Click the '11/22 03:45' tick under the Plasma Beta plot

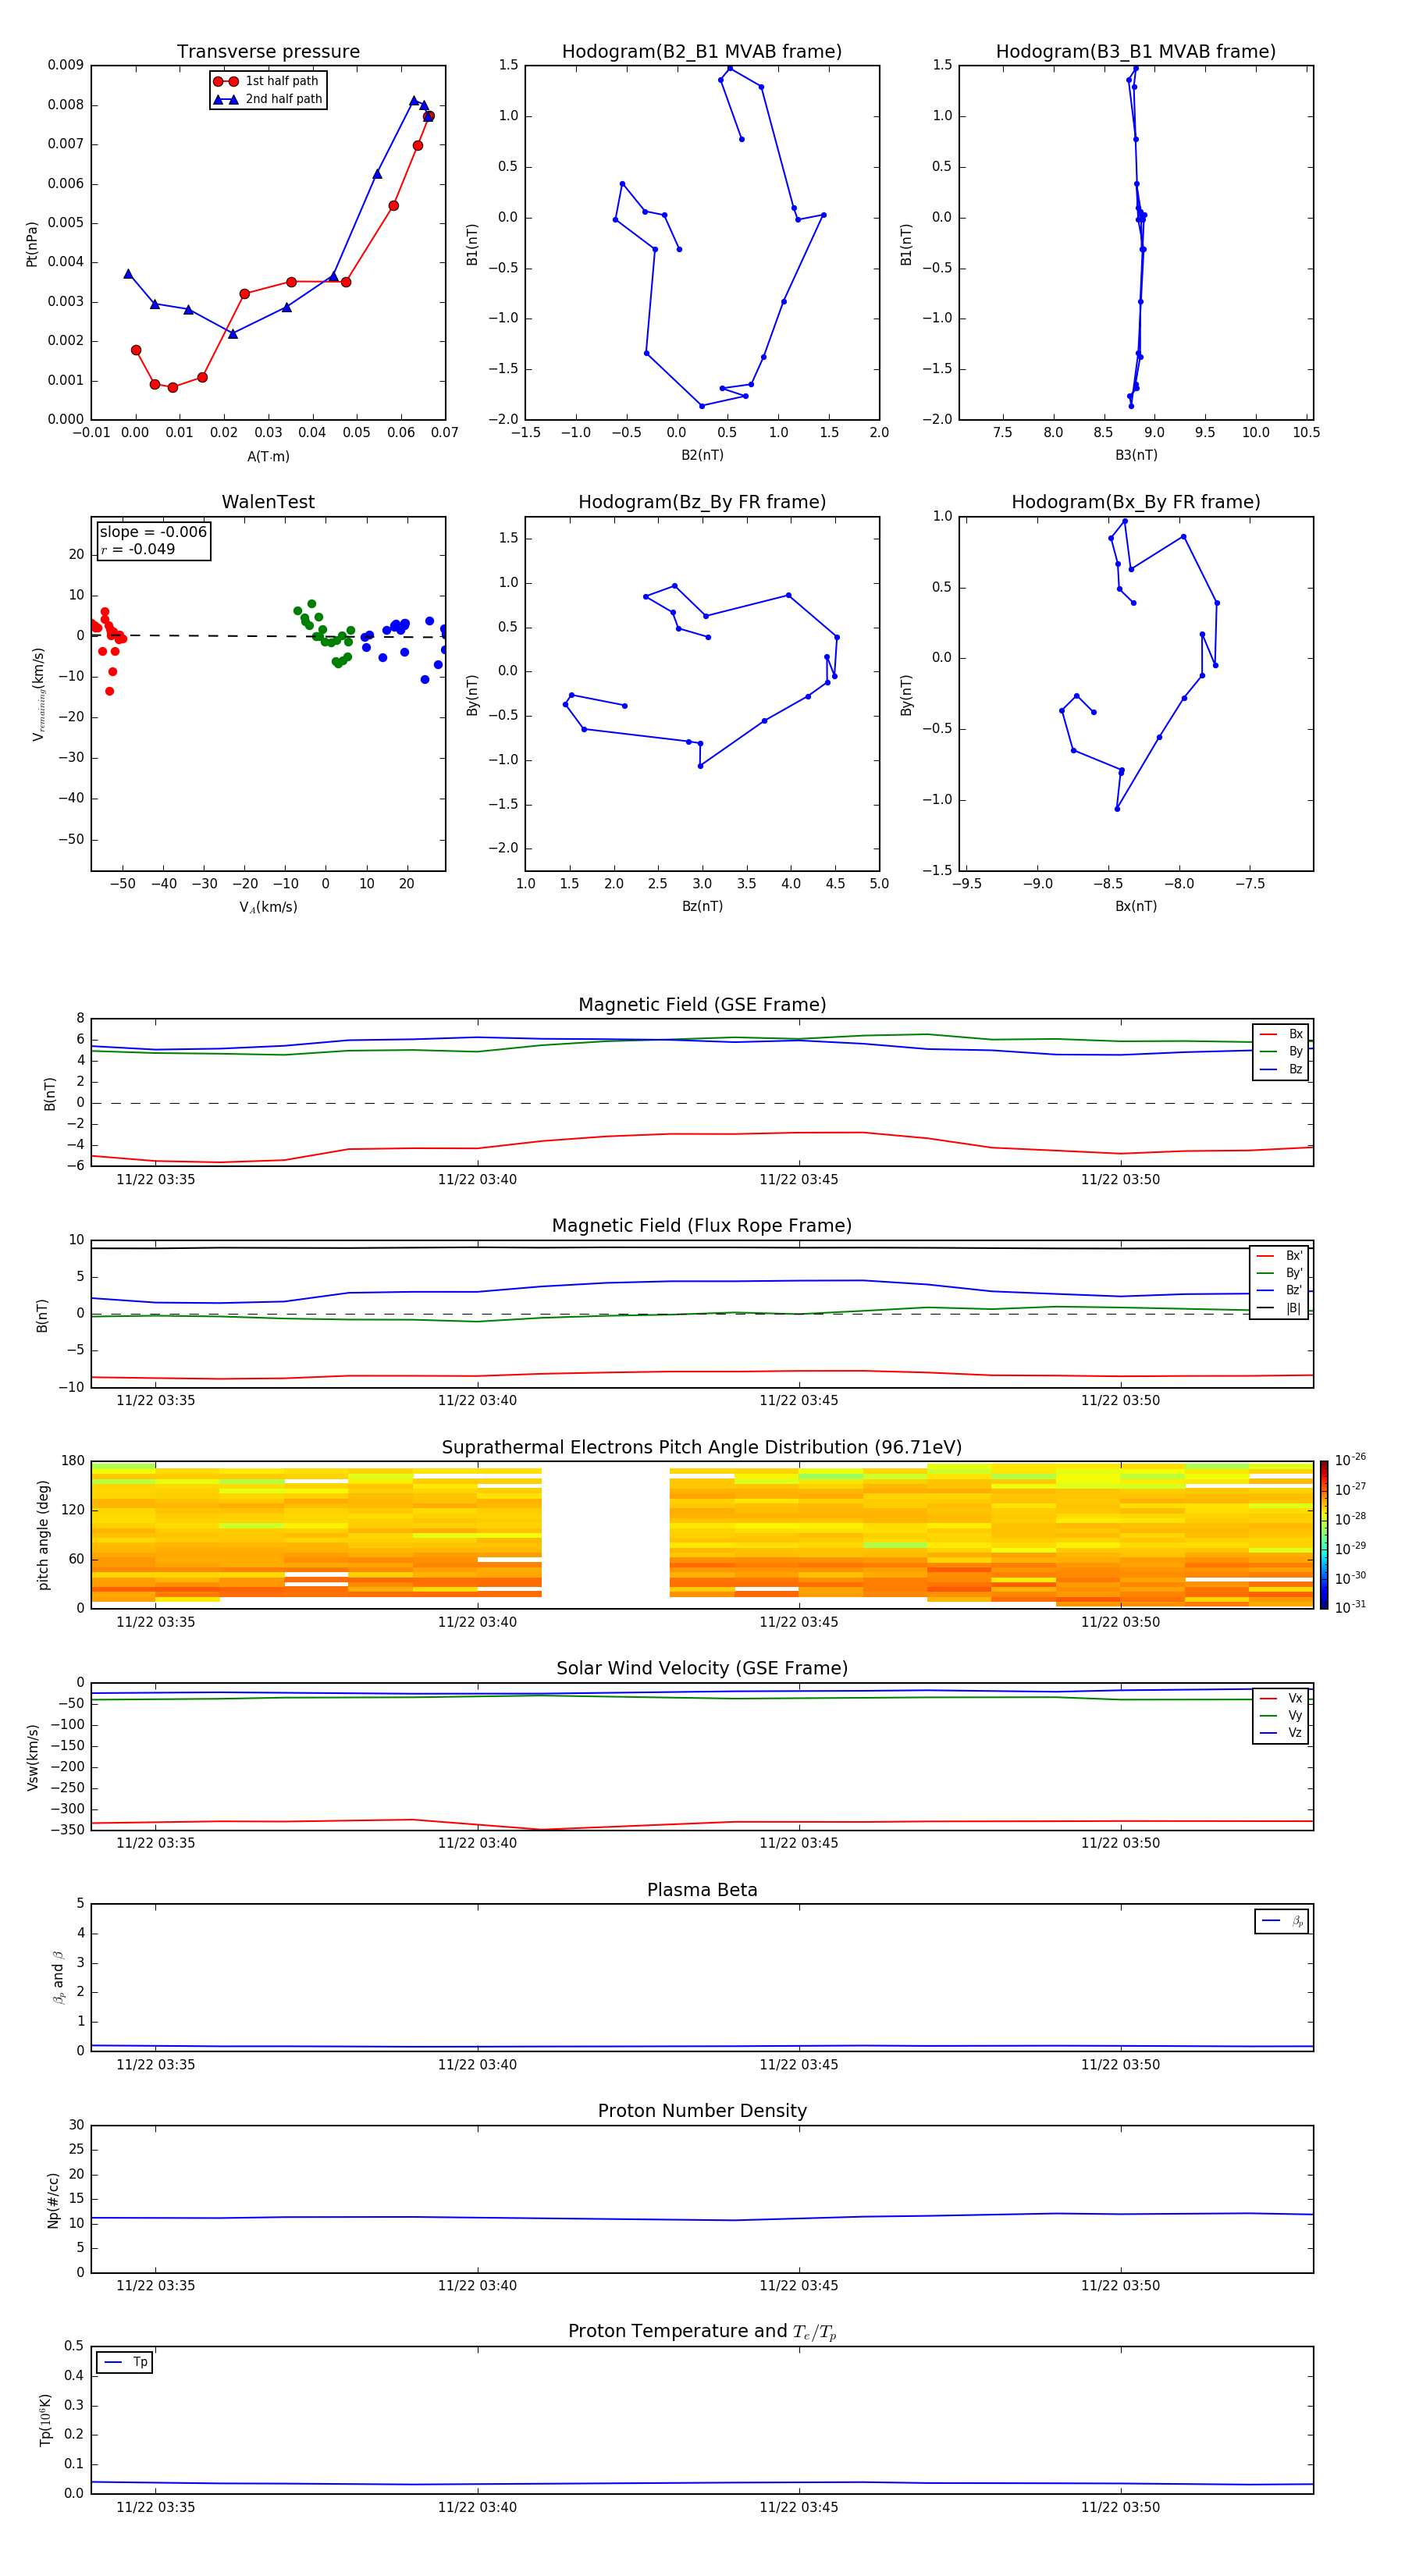pos(799,2064)
